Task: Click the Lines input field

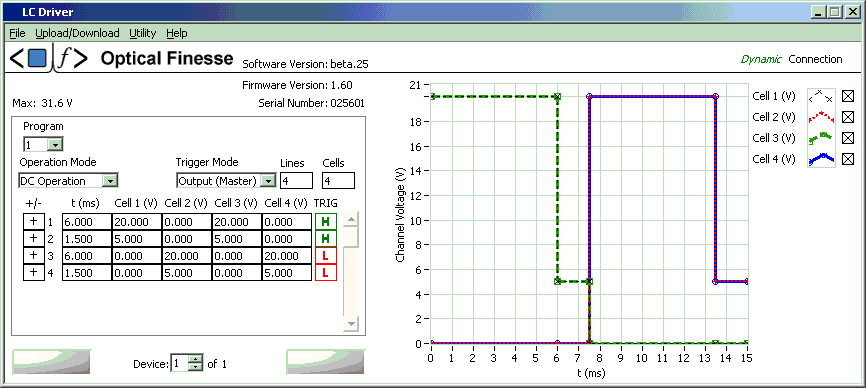Action: point(297,180)
